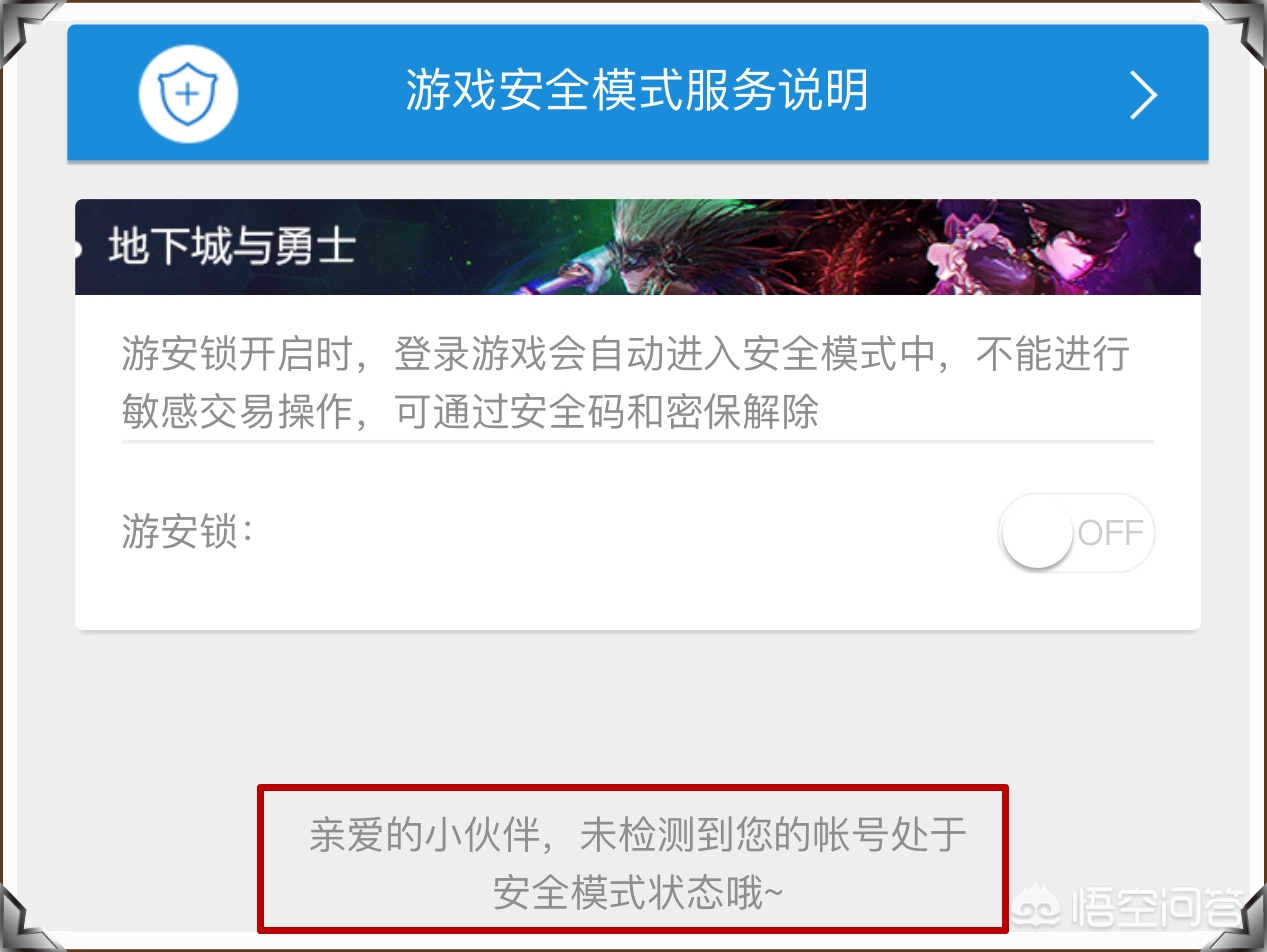Click the white knob of the 游安锁 switch
The width and height of the screenshot is (1267, 952).
click(1037, 533)
